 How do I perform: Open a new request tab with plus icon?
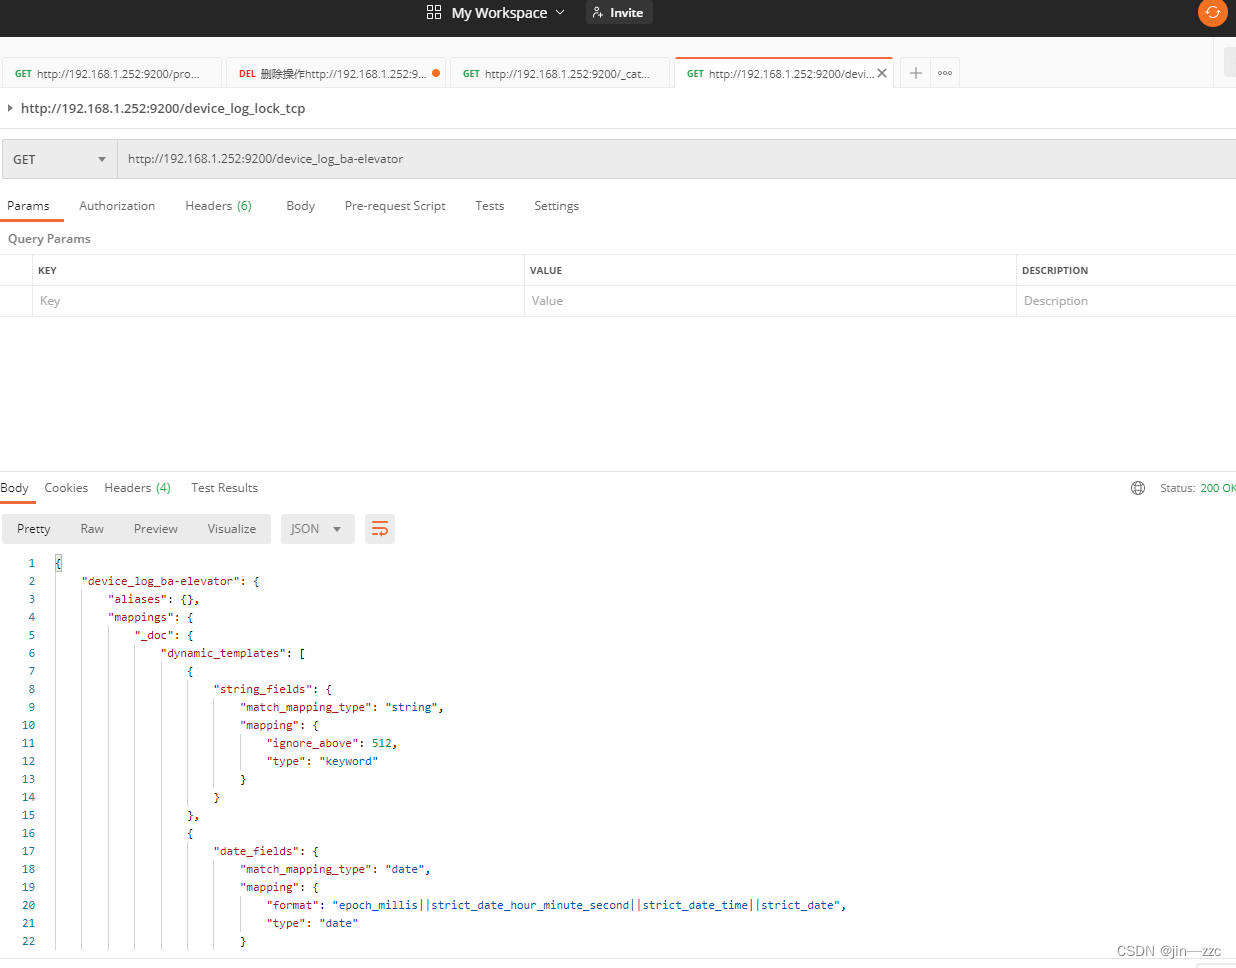tap(915, 73)
